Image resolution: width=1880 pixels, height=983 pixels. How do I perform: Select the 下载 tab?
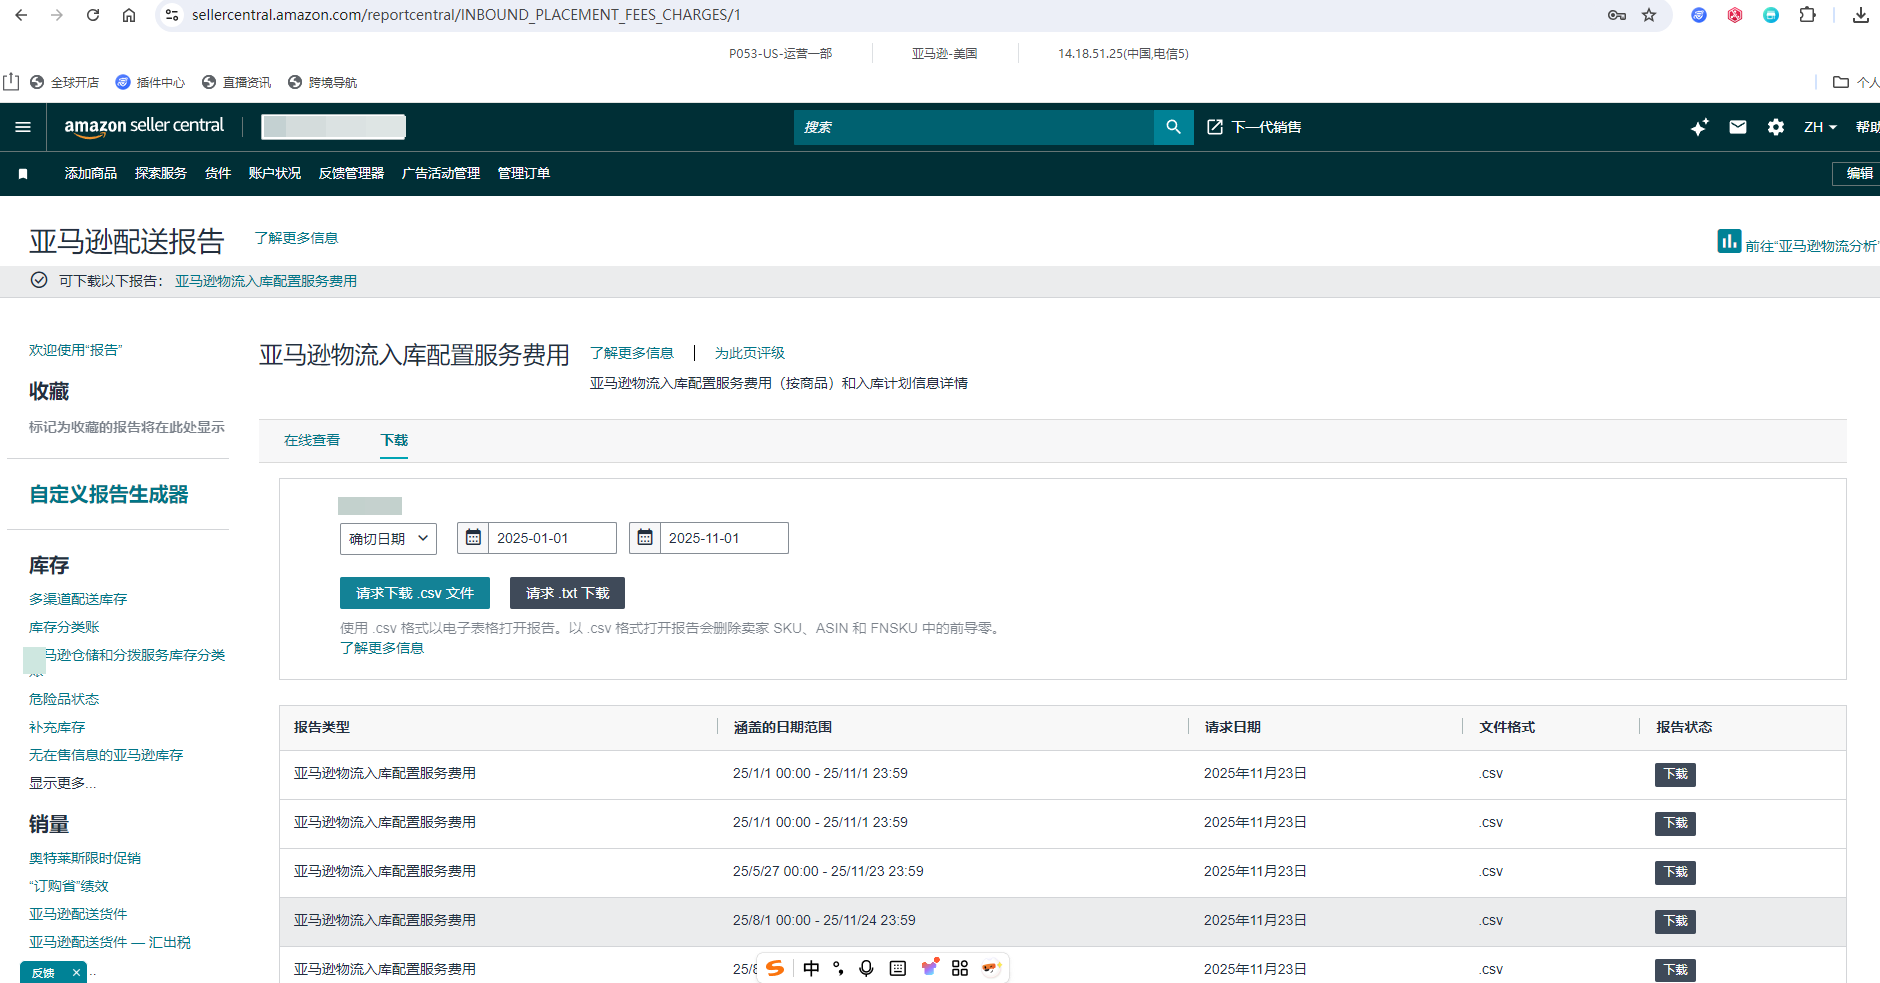point(394,440)
